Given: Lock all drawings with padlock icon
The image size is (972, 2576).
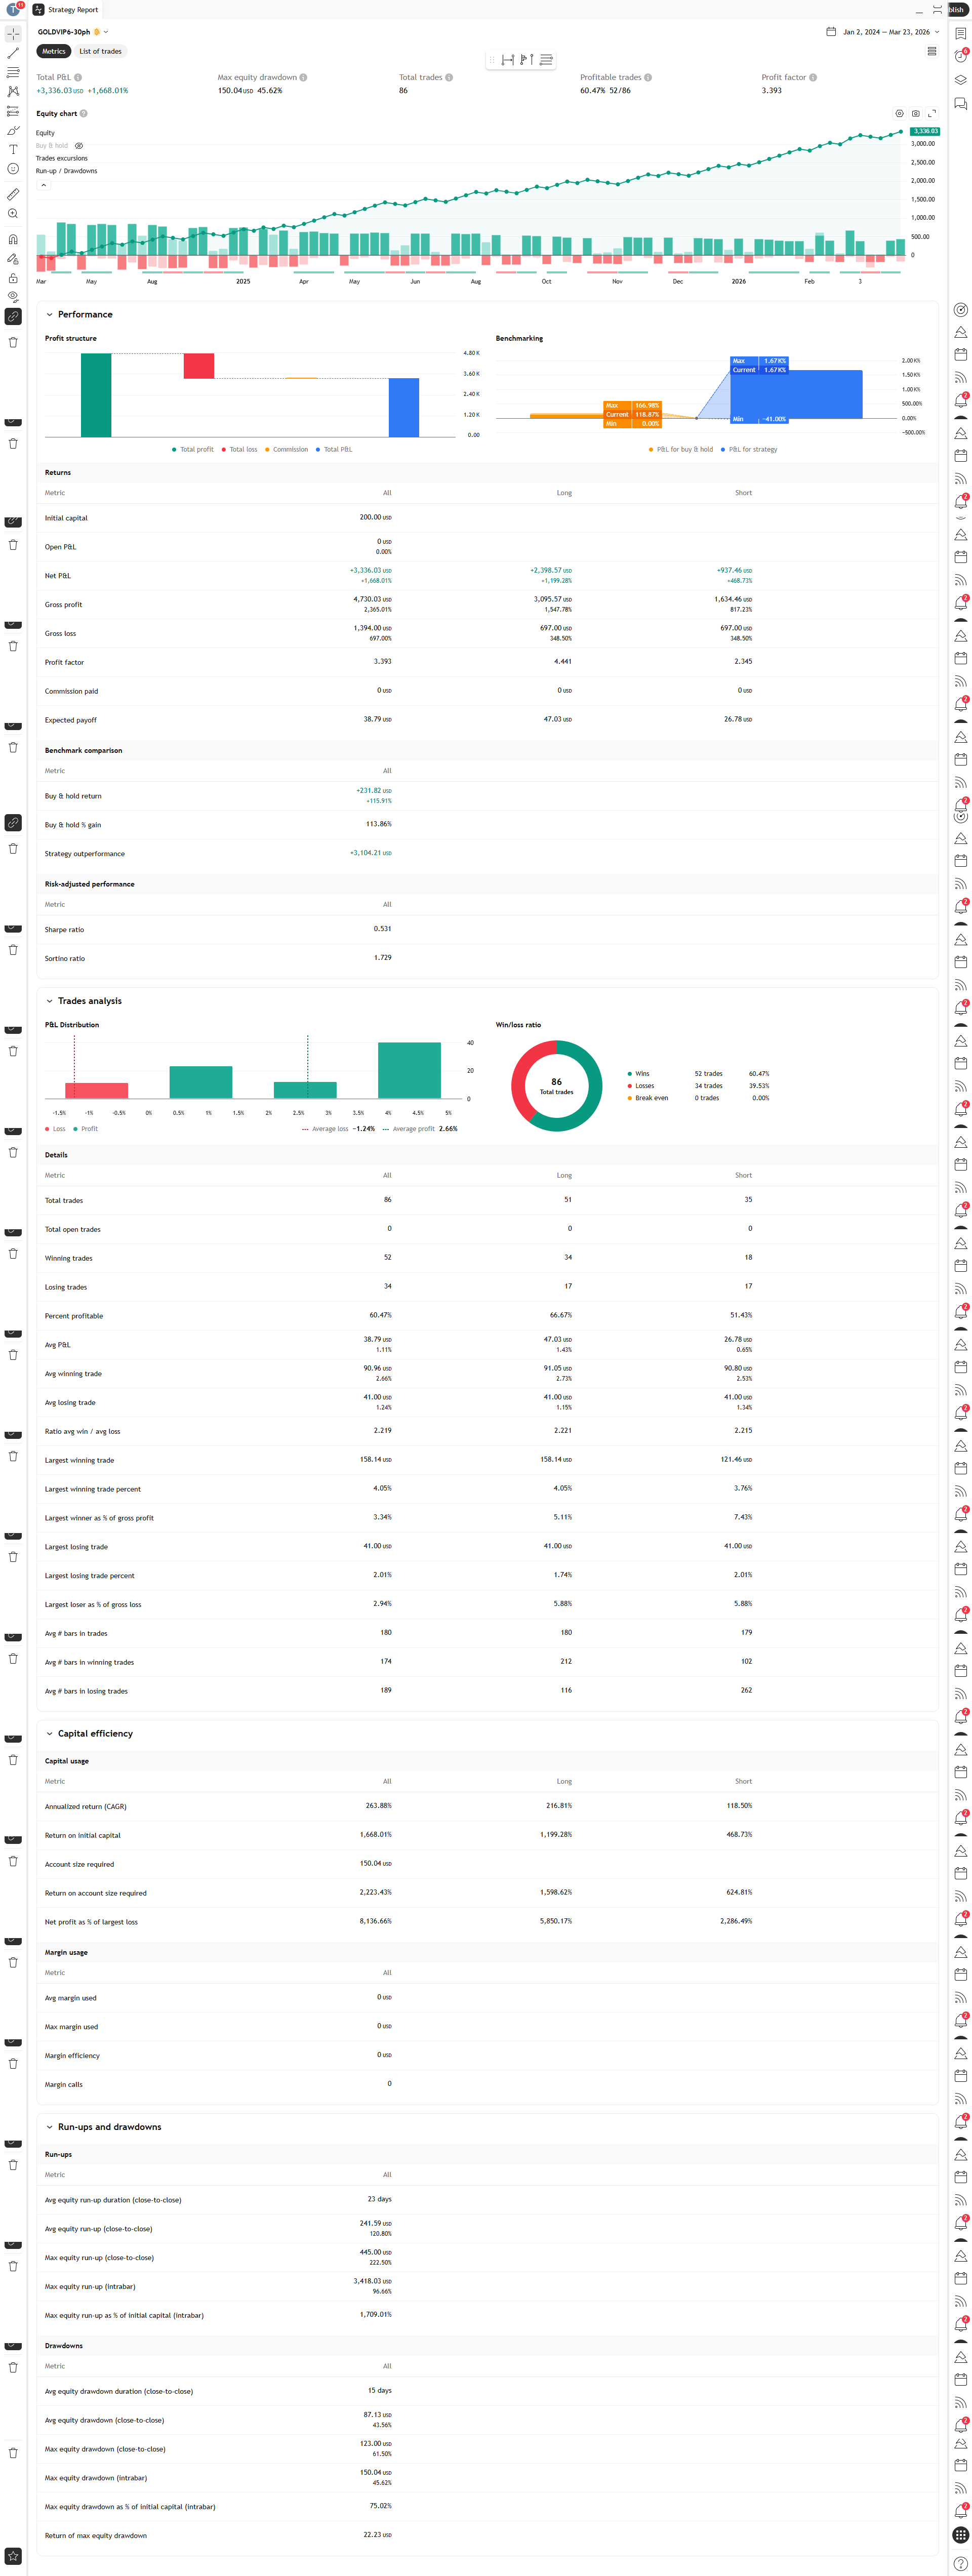Looking at the screenshot, I should 13,278.
